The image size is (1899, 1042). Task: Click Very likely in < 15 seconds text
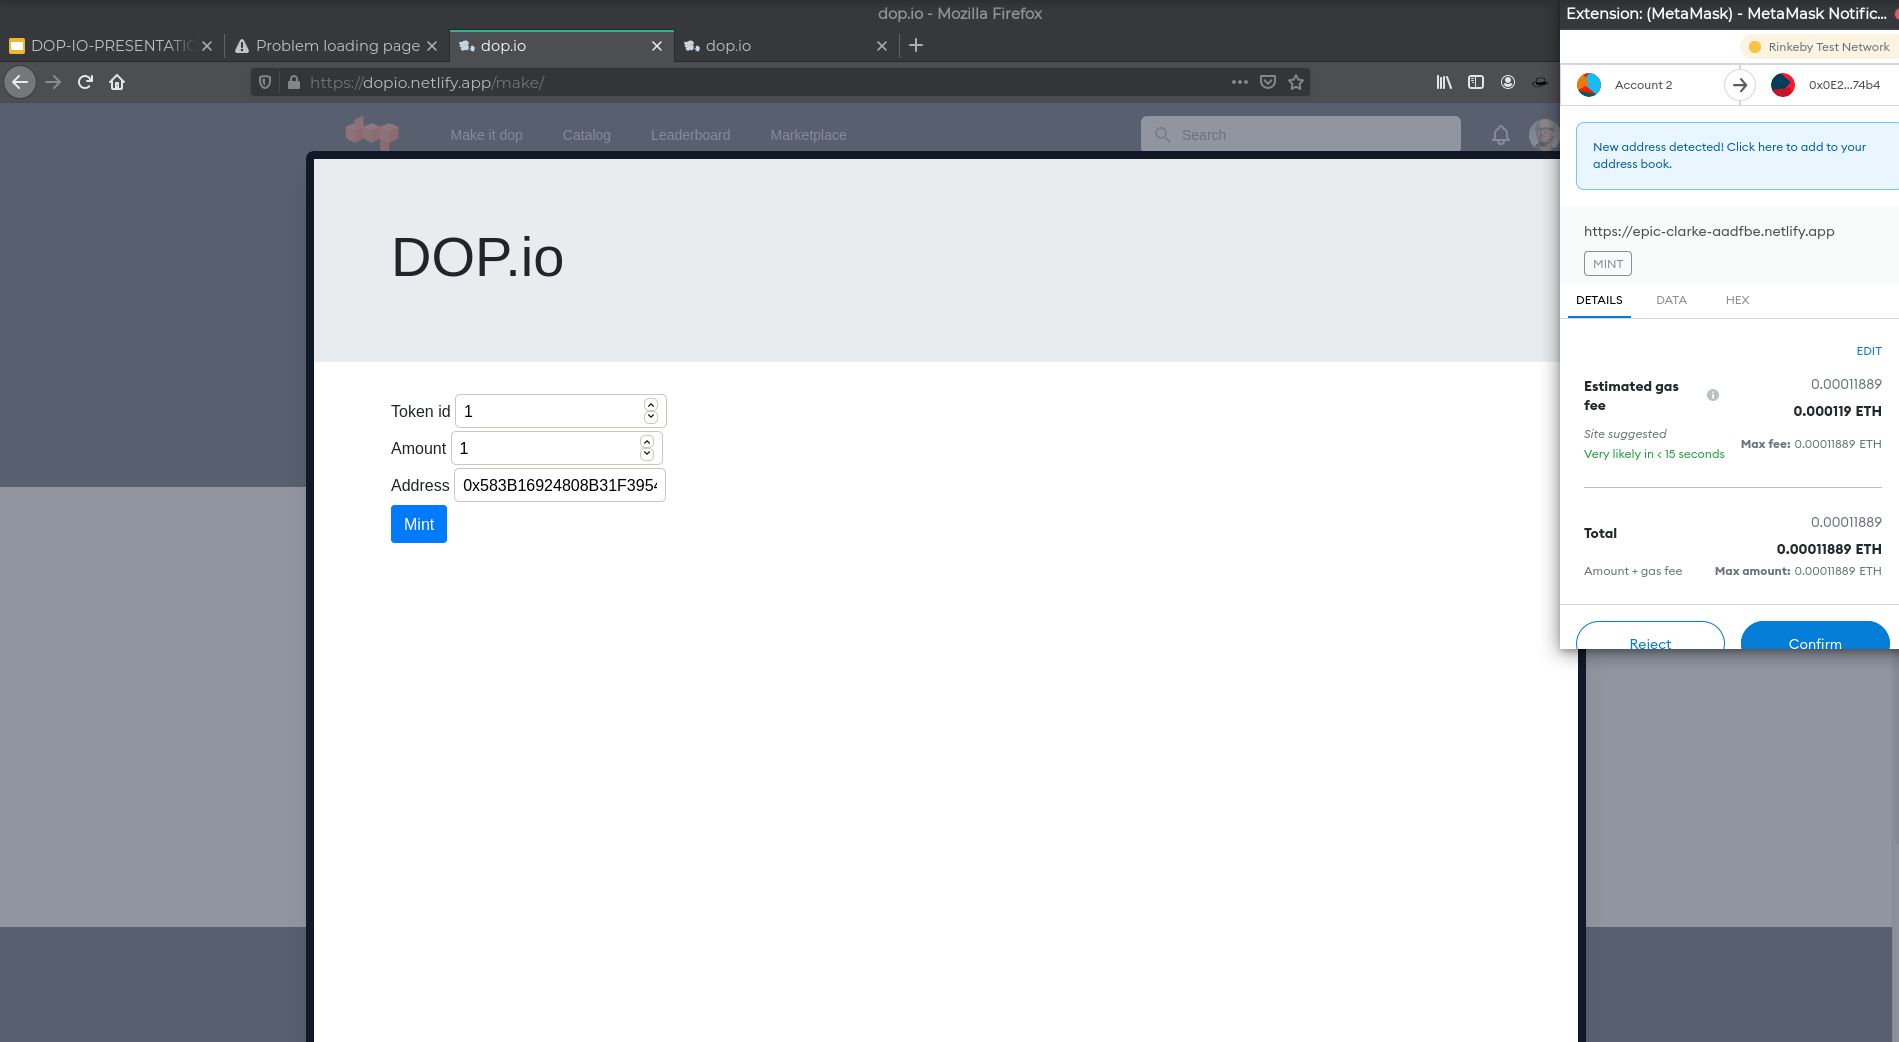(x=1654, y=454)
